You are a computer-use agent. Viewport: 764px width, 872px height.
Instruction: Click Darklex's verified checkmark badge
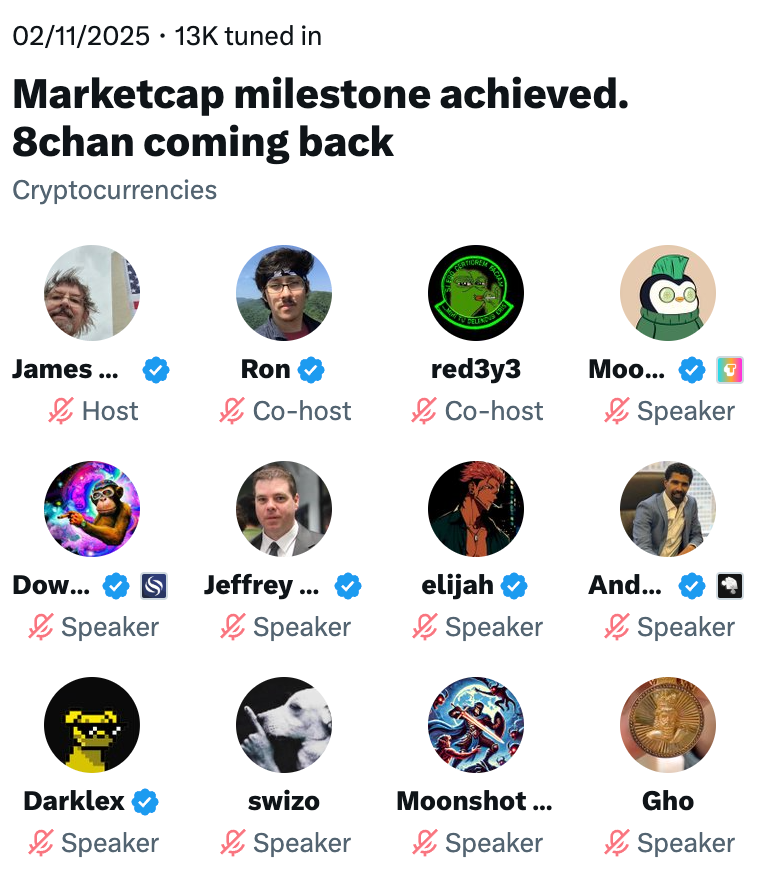click(x=146, y=802)
